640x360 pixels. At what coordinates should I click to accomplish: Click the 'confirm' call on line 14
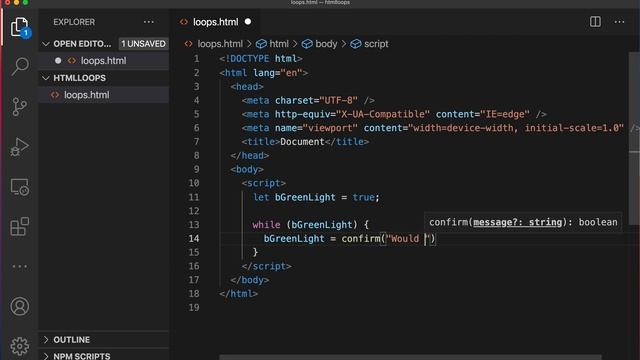point(361,238)
